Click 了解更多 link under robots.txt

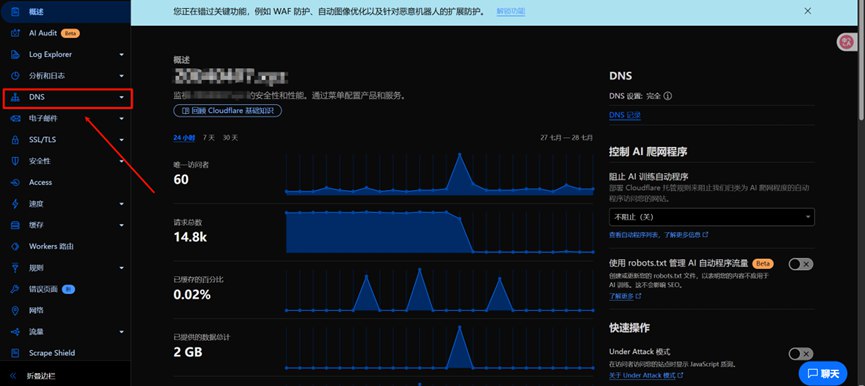625,296
